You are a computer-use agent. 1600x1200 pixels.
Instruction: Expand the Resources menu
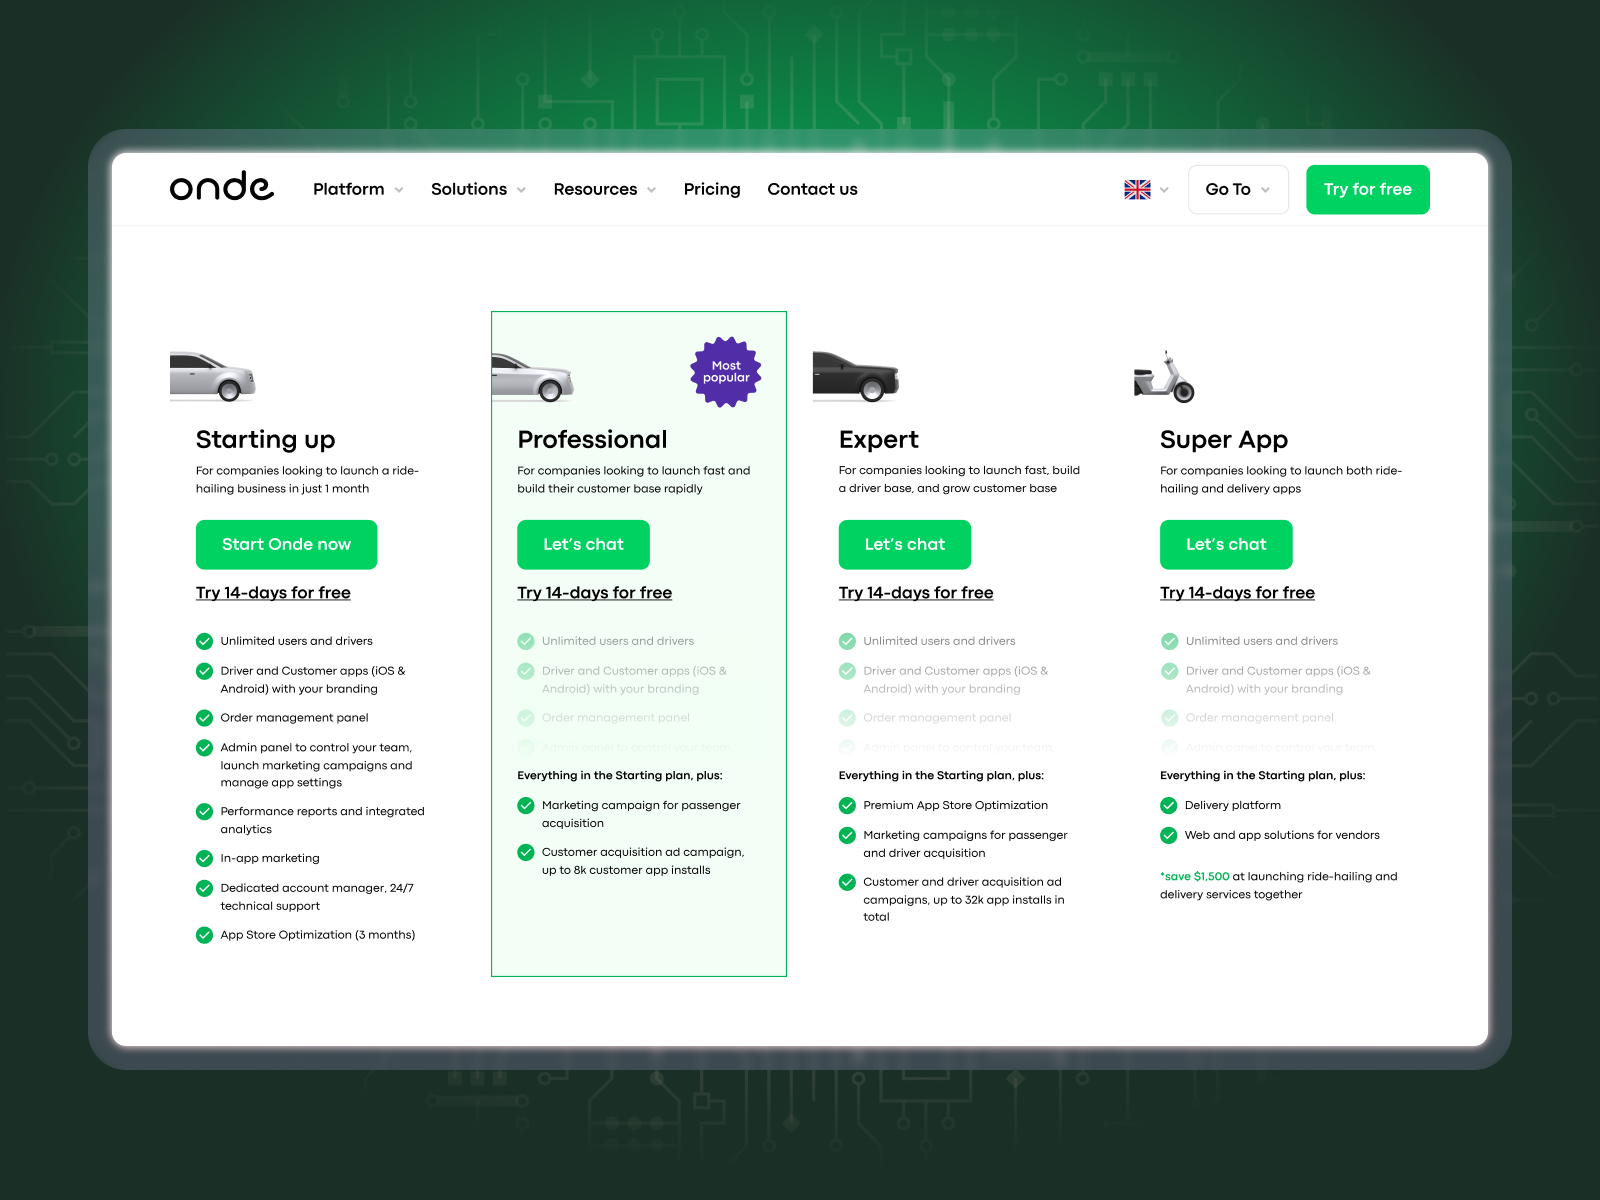[605, 189]
